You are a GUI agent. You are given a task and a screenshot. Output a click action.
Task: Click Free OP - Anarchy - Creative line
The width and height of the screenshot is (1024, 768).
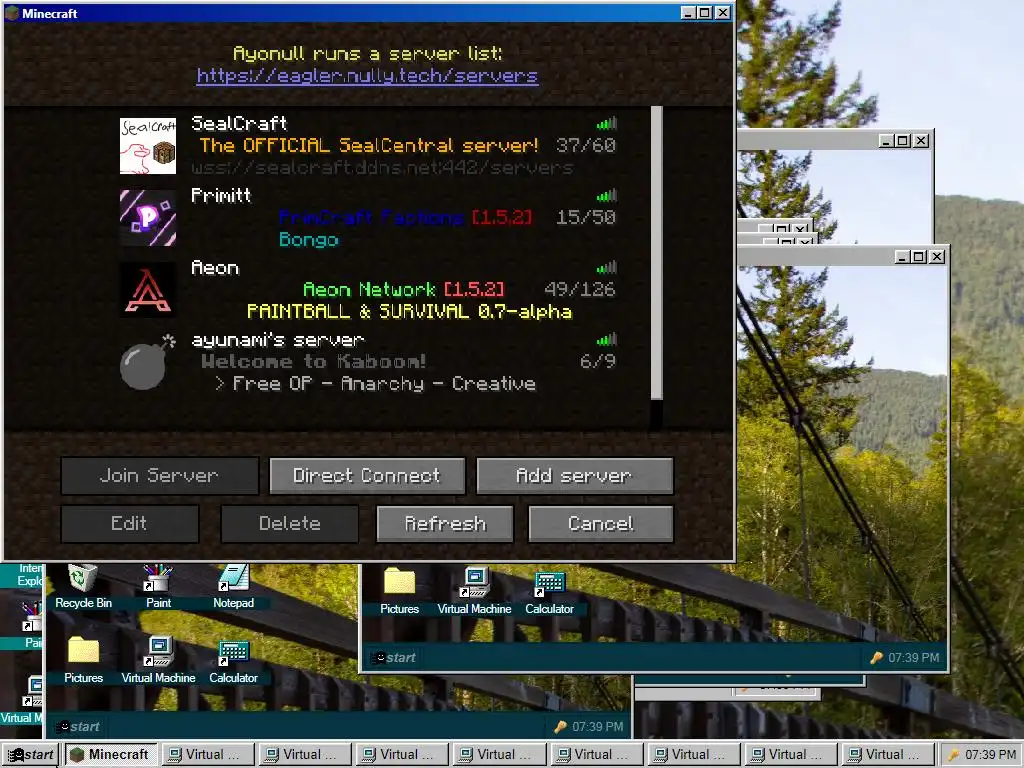point(376,383)
